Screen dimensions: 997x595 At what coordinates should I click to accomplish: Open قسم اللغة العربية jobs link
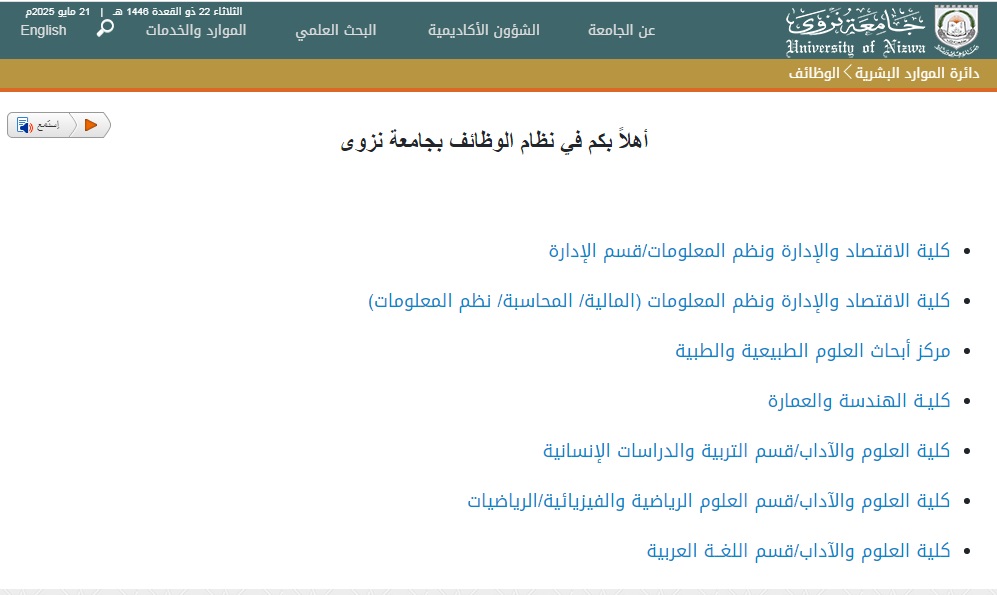point(798,551)
